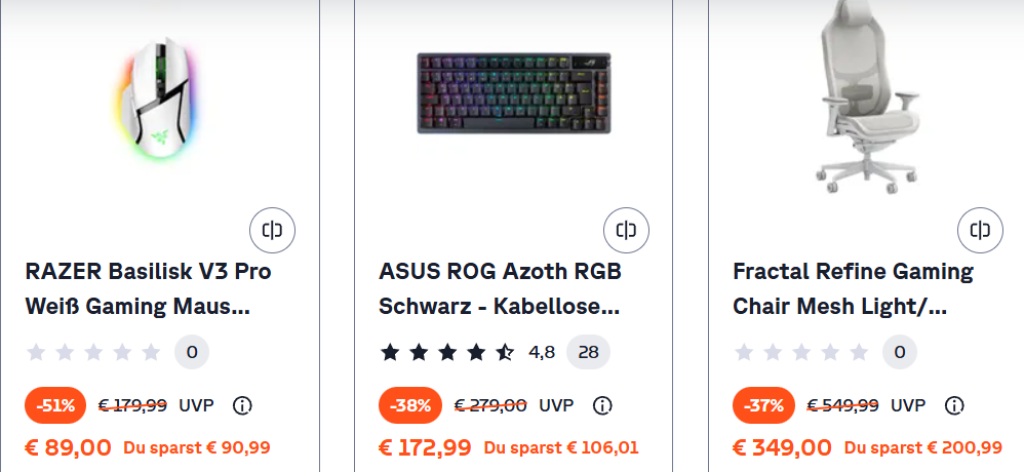Open UVP info icon for Fractal Refine chair

tap(955, 405)
